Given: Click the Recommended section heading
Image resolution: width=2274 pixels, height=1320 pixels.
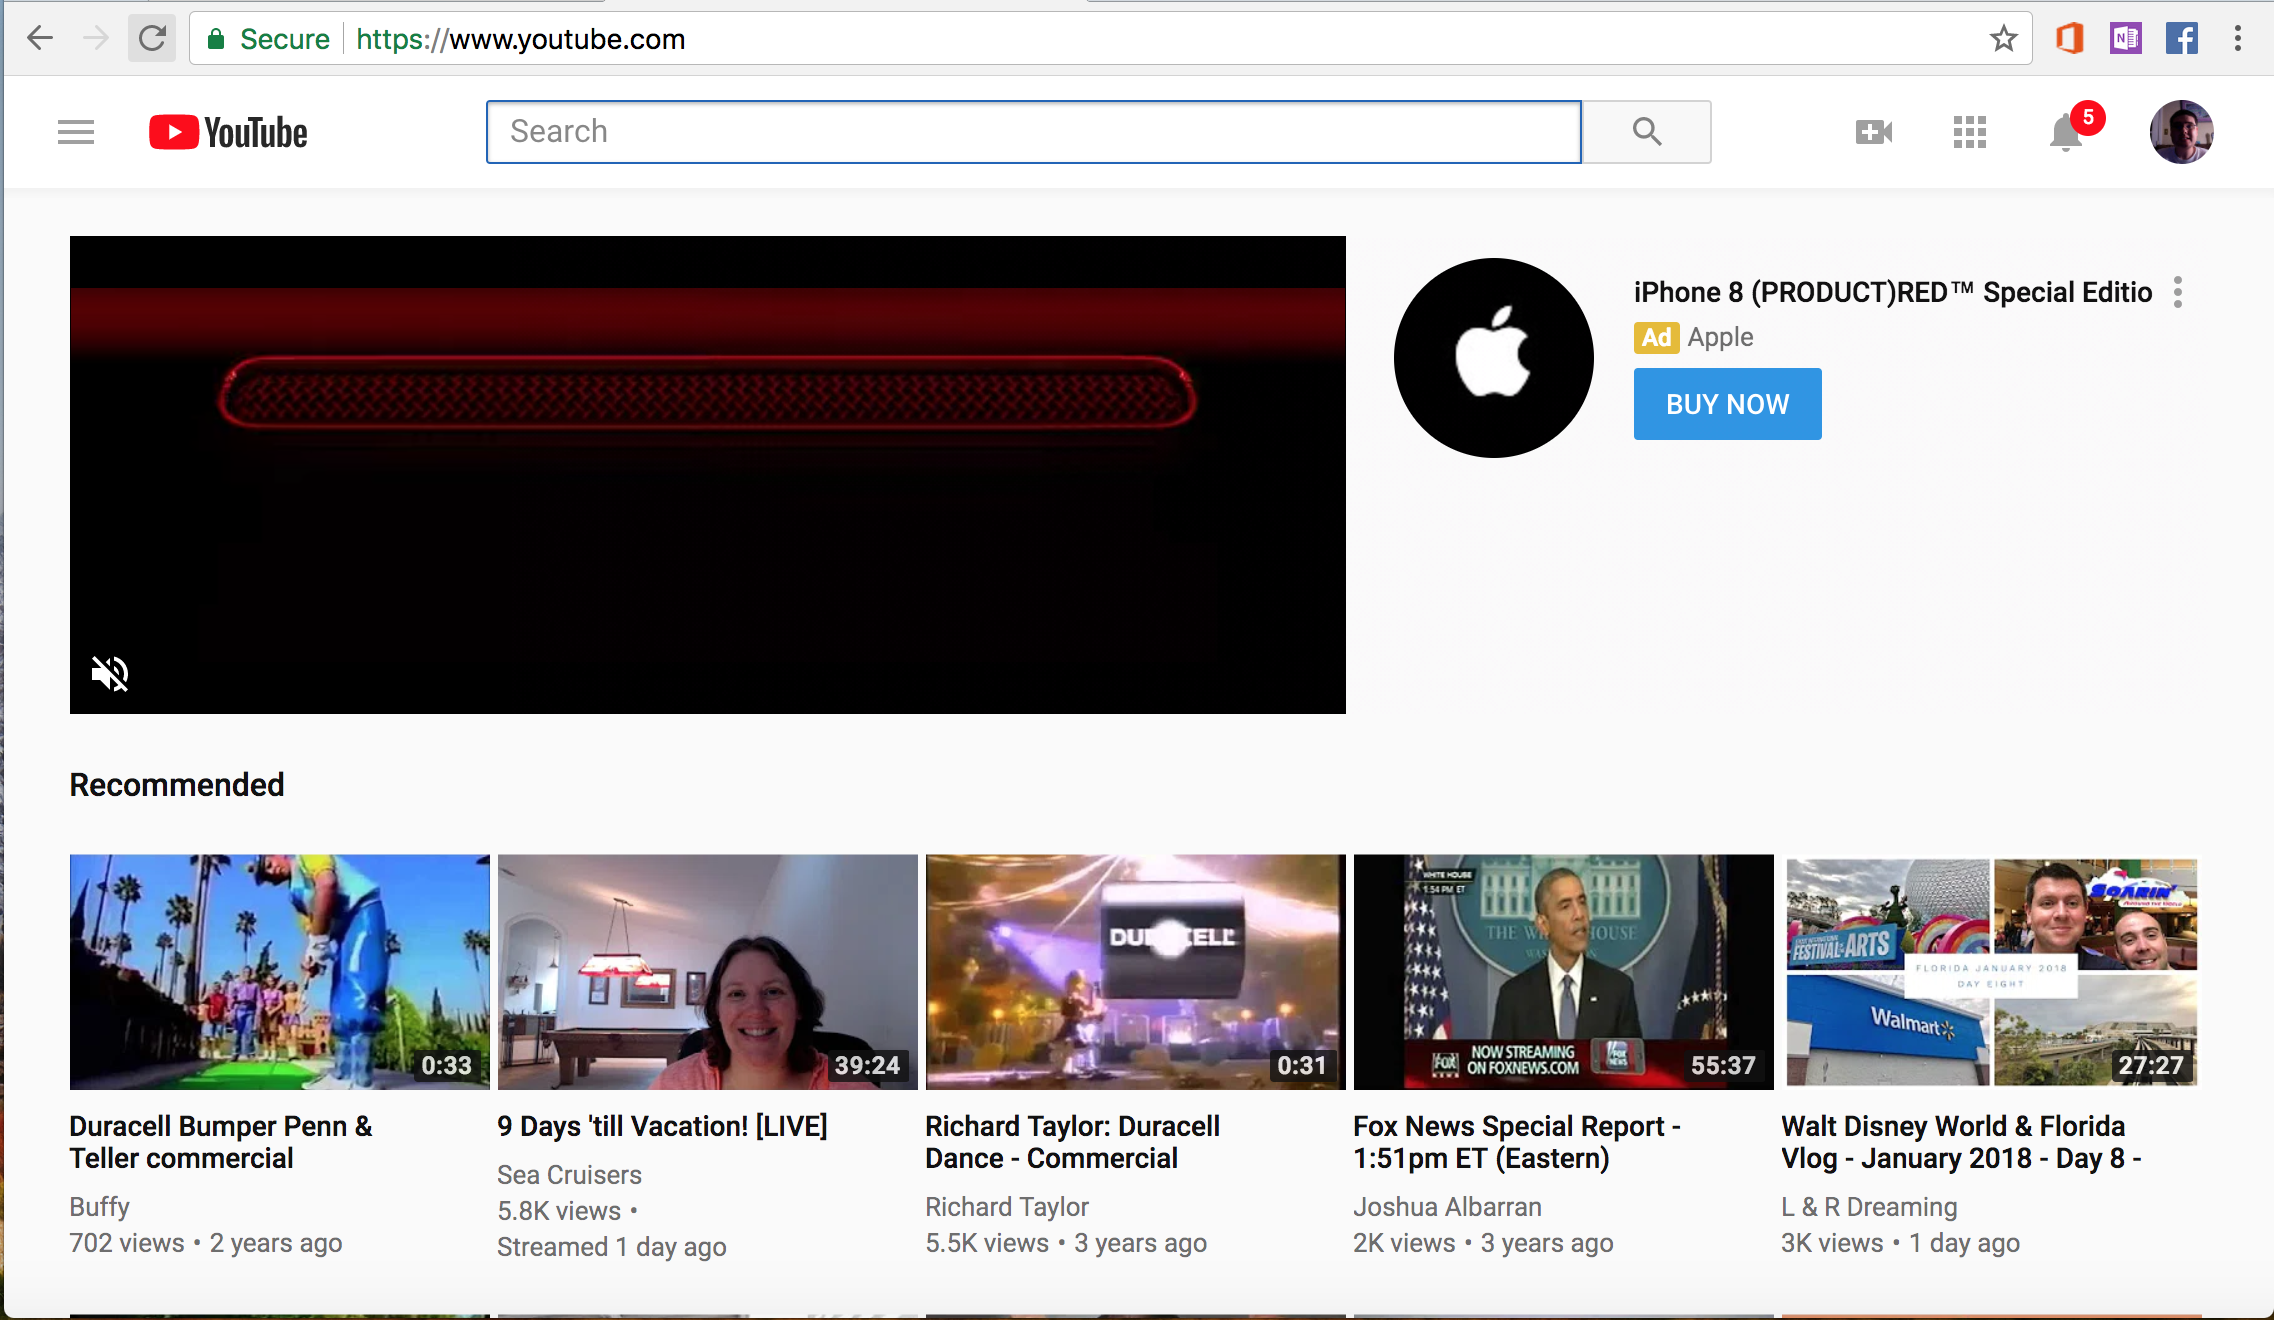Looking at the screenshot, I should click(177, 785).
